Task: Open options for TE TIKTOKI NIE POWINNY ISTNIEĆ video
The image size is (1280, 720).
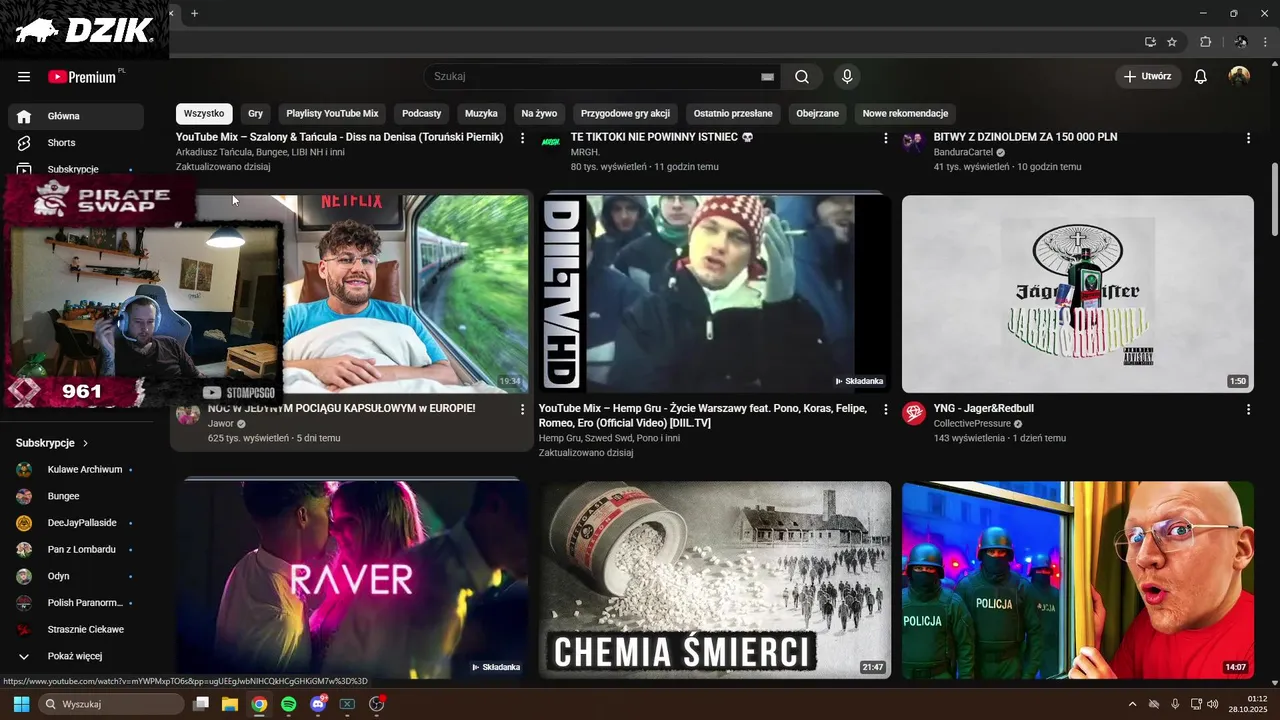Action: [885, 138]
